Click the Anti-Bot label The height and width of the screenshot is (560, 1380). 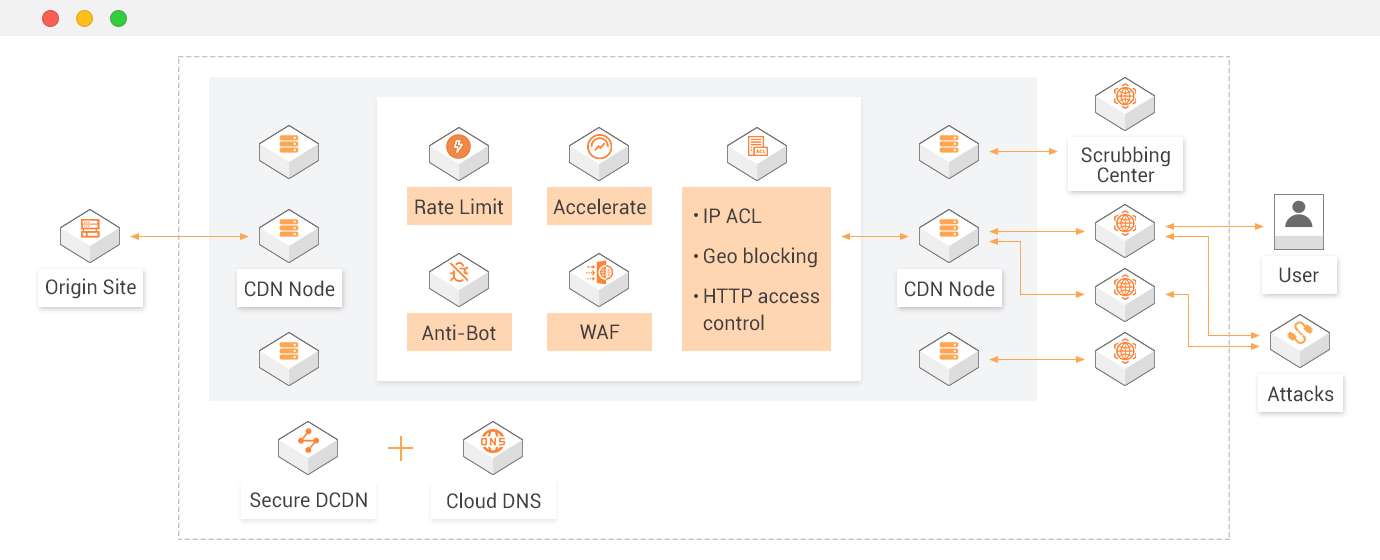(459, 332)
